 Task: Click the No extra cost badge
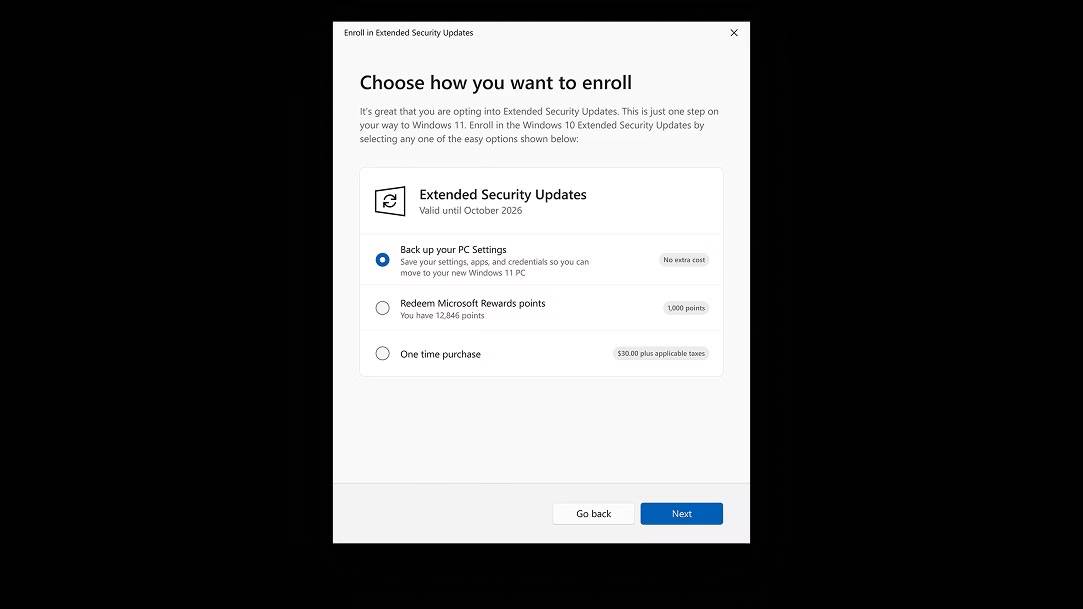[x=684, y=260]
